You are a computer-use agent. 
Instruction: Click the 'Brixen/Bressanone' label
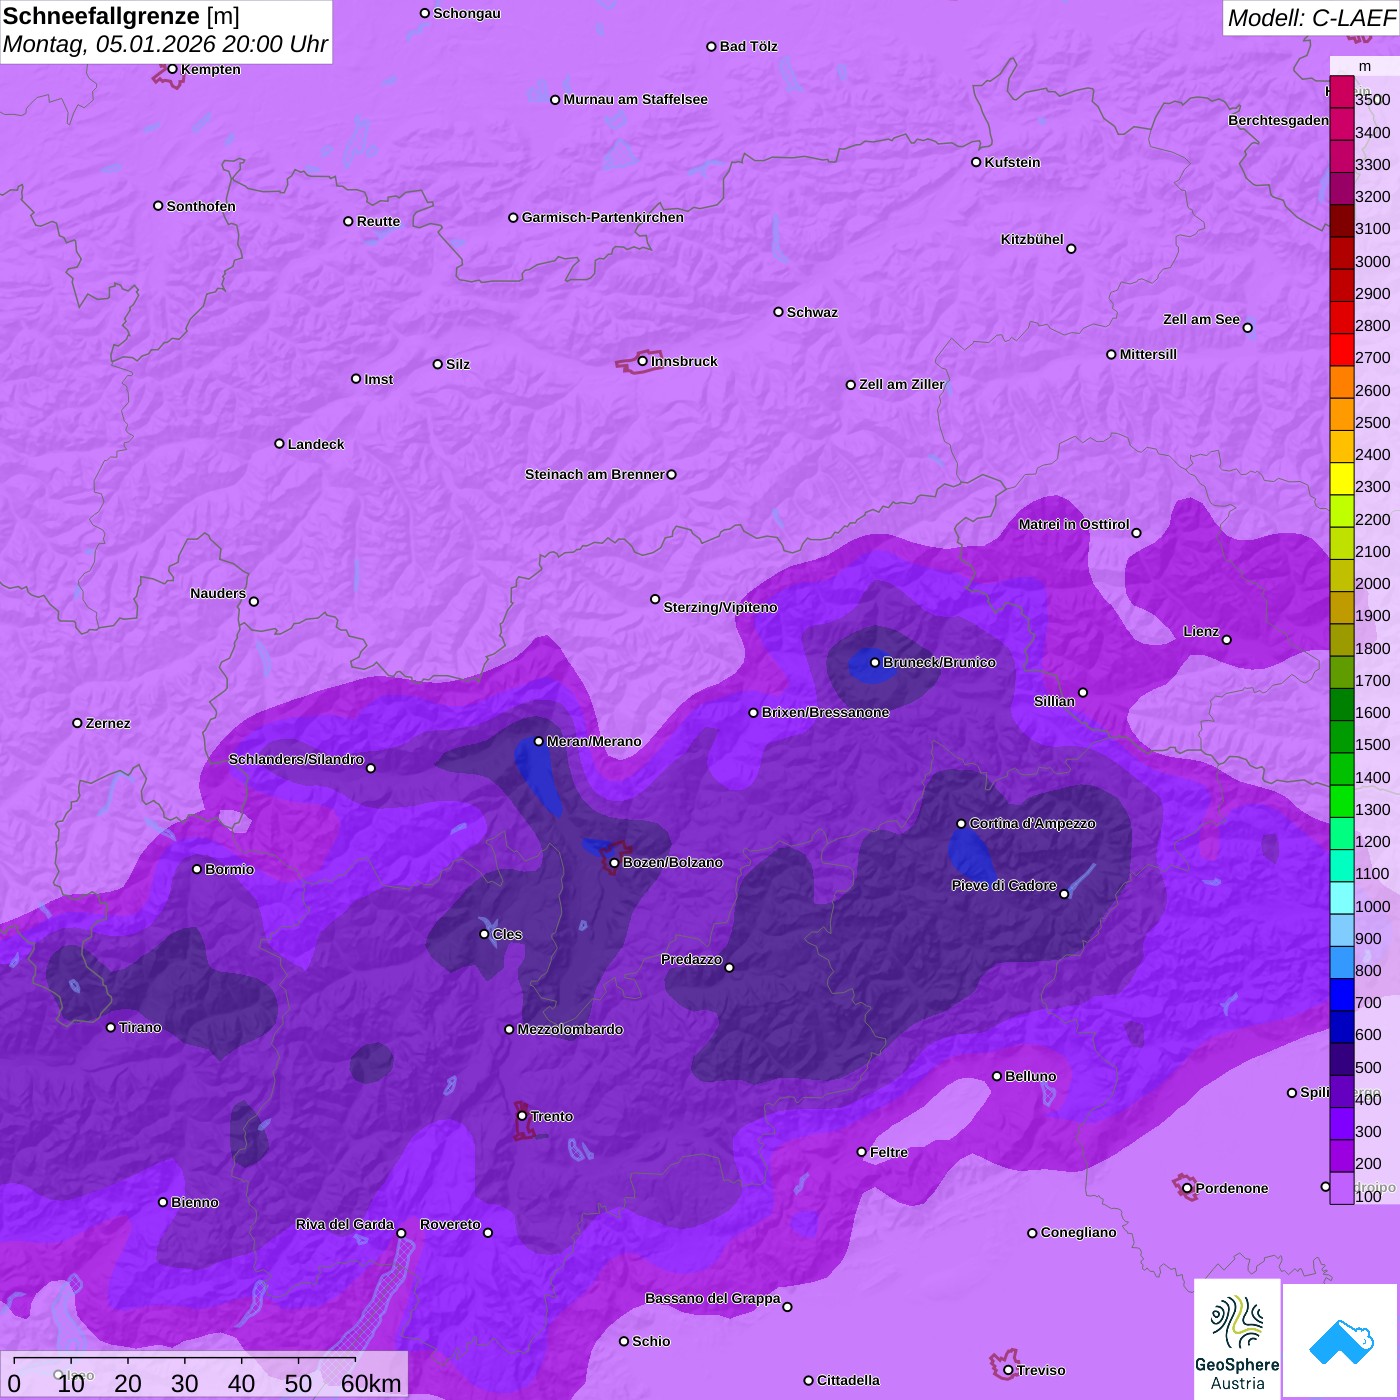[x=825, y=712]
